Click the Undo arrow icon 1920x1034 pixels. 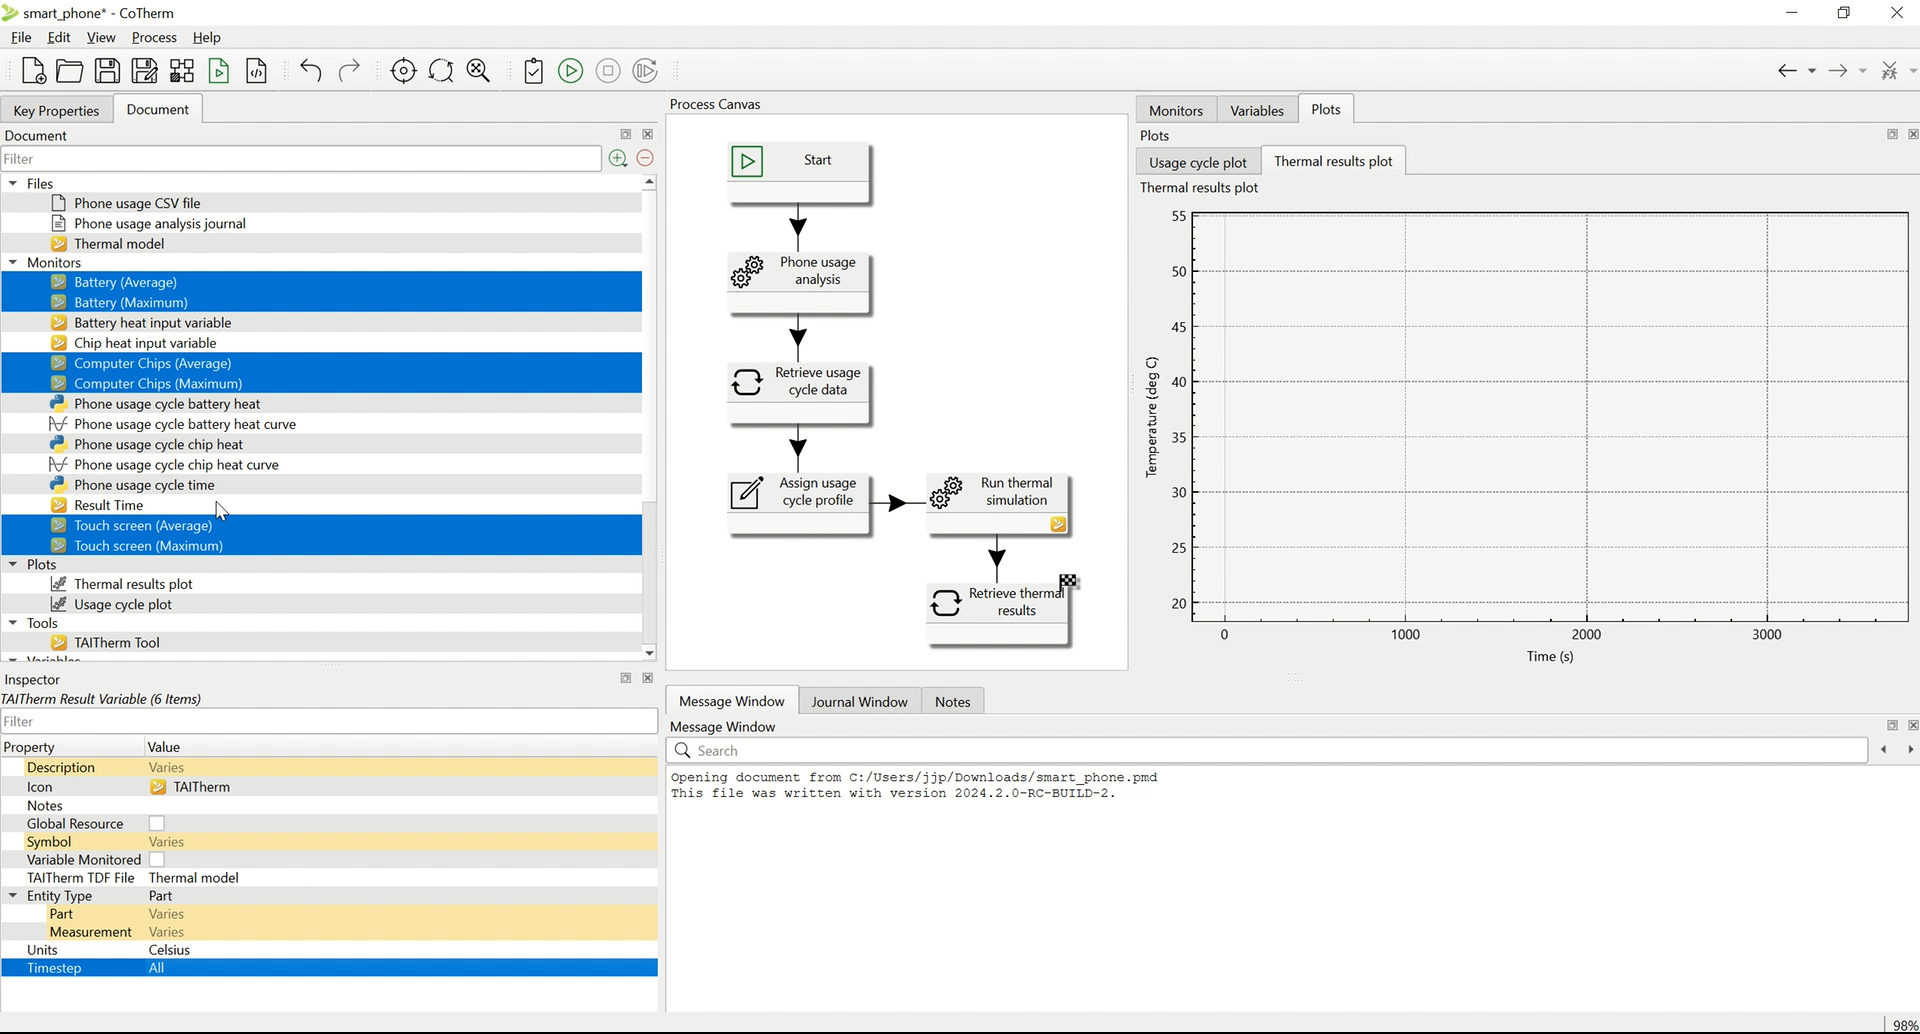310,71
